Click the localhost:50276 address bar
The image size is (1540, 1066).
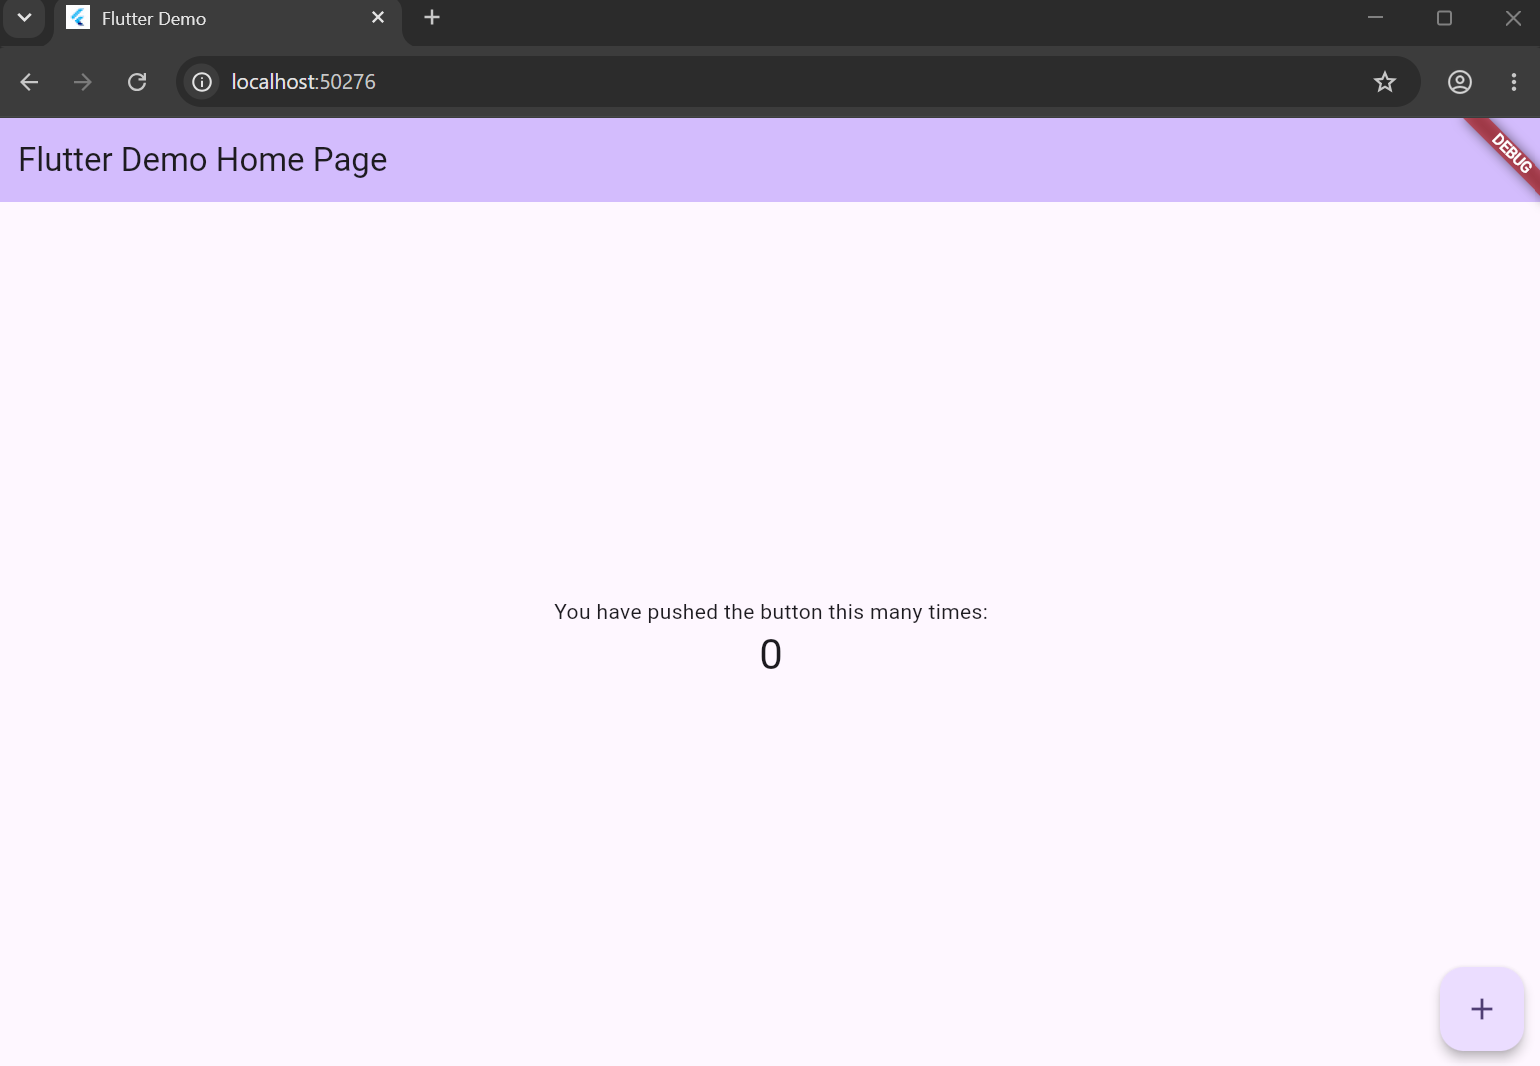(x=797, y=82)
